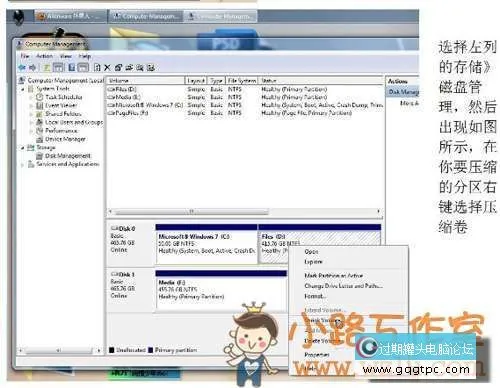Choose Mark Partition as Active
Screen dimensions: 500x388
(333, 276)
